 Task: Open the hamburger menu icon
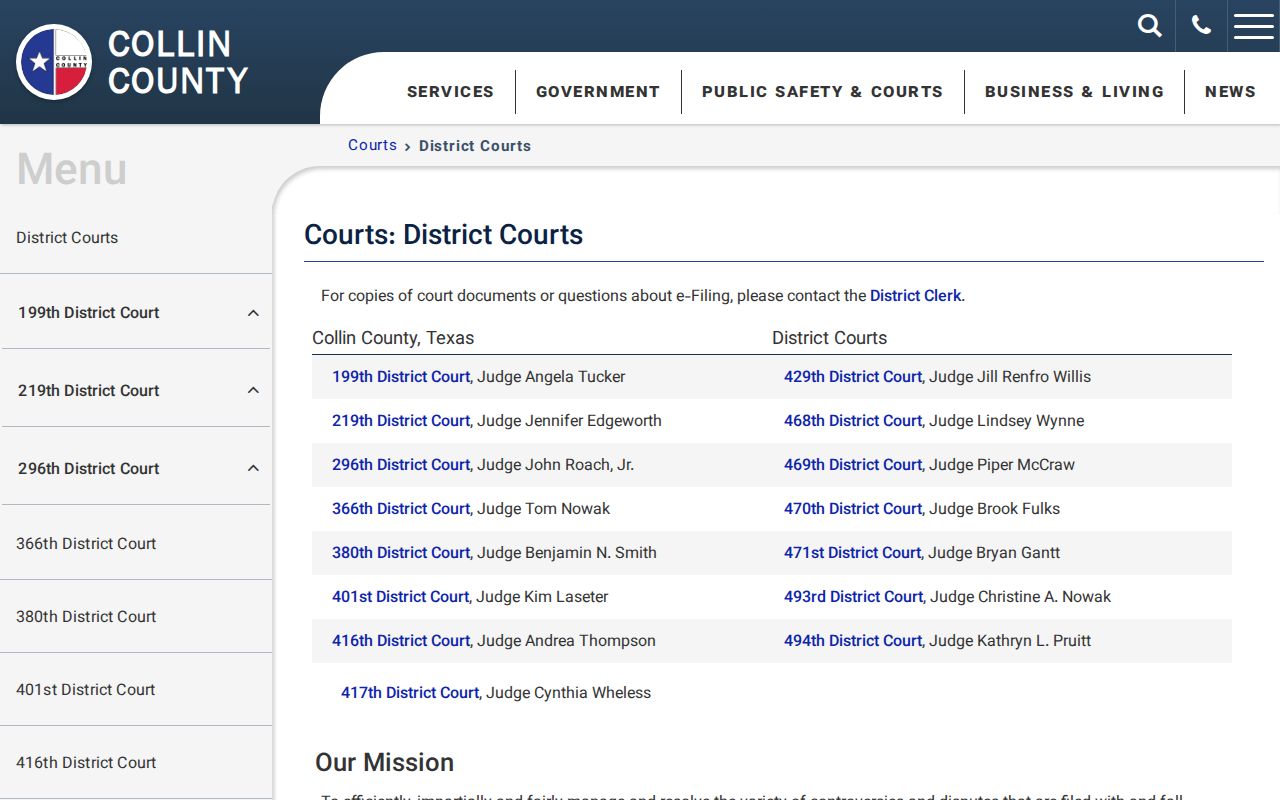[x=1254, y=26]
